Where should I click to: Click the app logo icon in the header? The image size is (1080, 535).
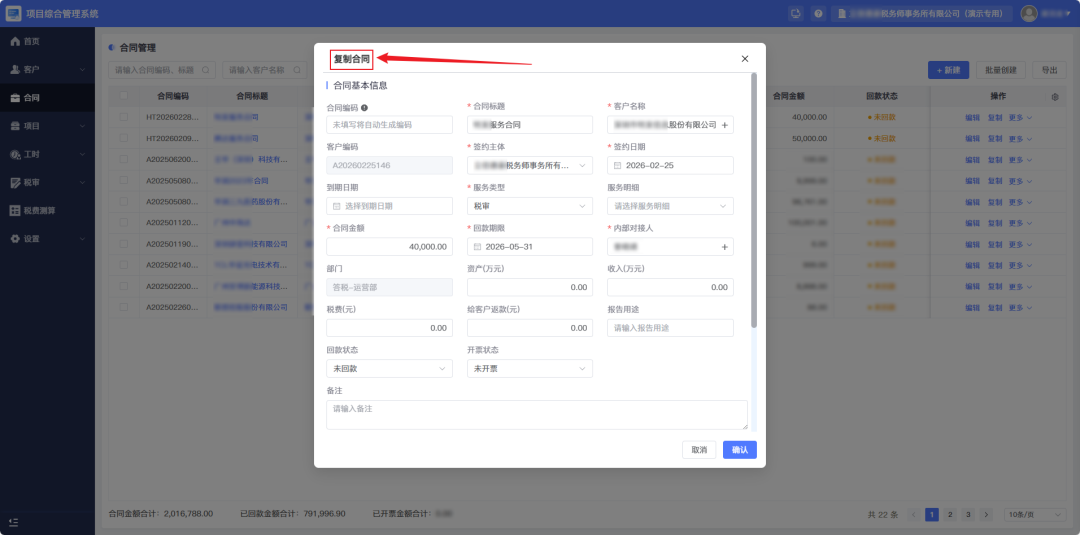[x=14, y=13]
